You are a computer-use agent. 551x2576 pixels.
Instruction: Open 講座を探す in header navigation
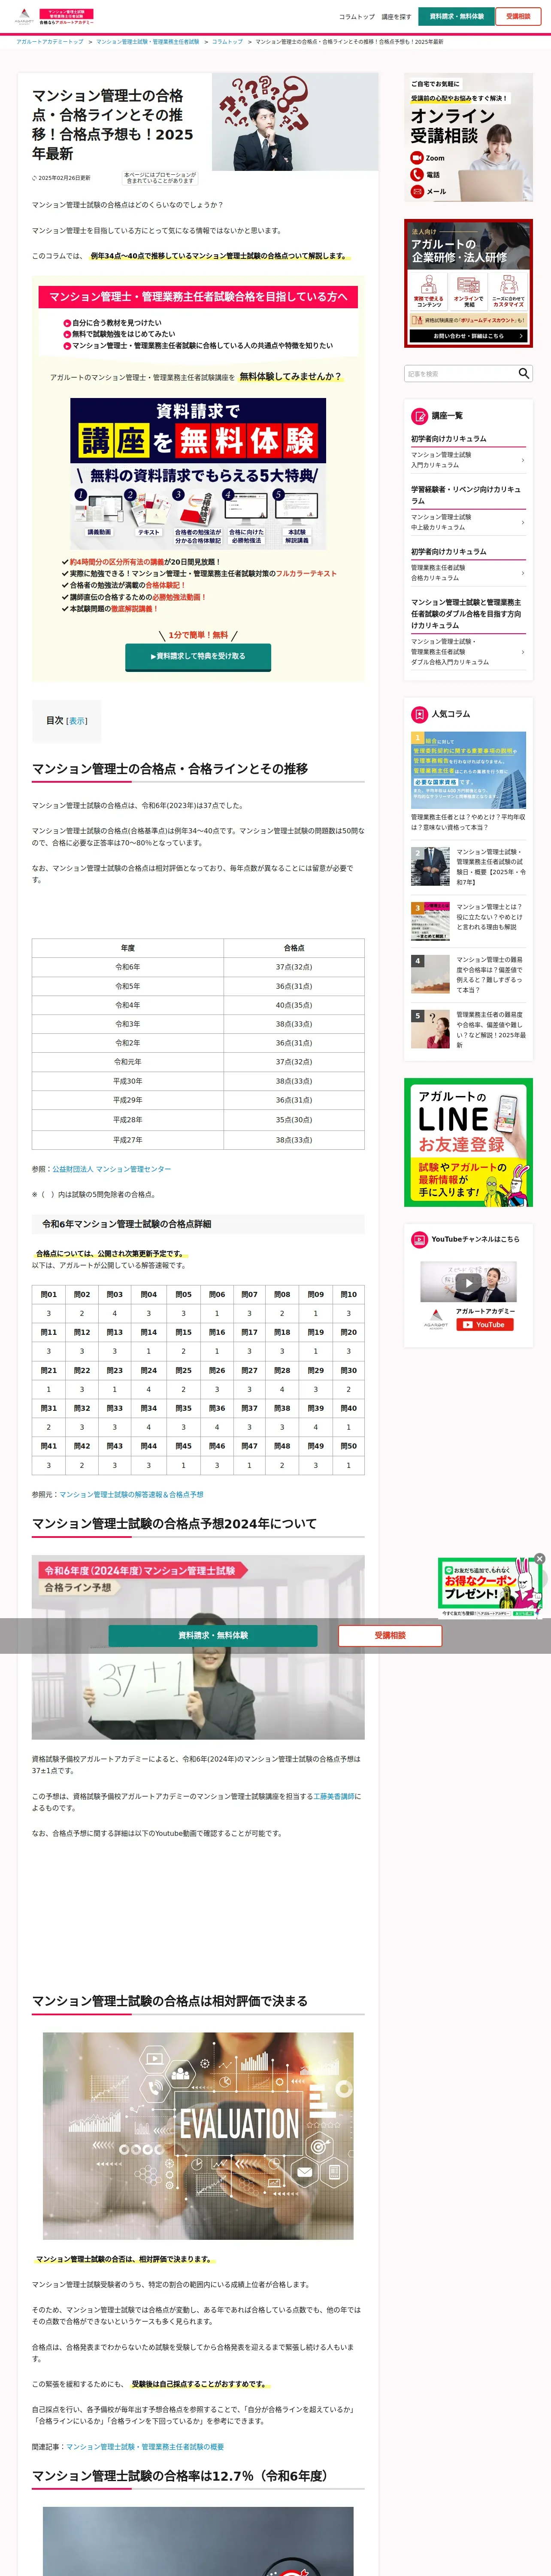(x=396, y=17)
